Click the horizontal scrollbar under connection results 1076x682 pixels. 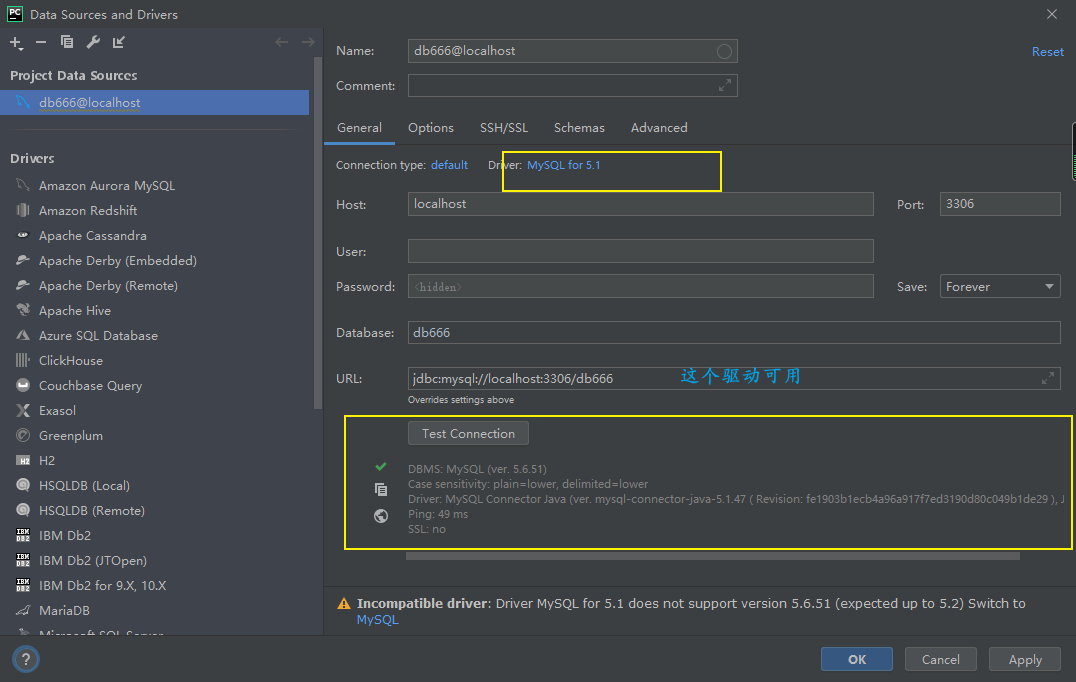(x=712, y=556)
